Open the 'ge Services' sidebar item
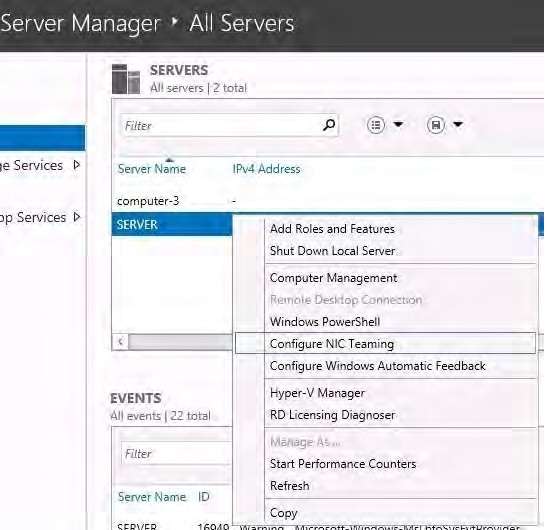Screen dimensions: 551x530 point(32,165)
